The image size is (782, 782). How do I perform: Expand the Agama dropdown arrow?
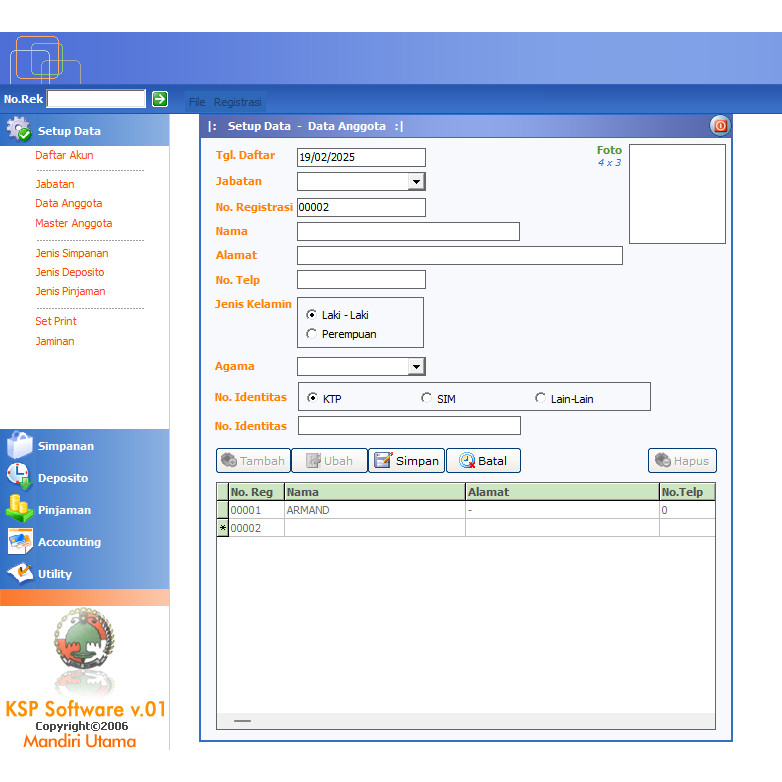(416, 367)
